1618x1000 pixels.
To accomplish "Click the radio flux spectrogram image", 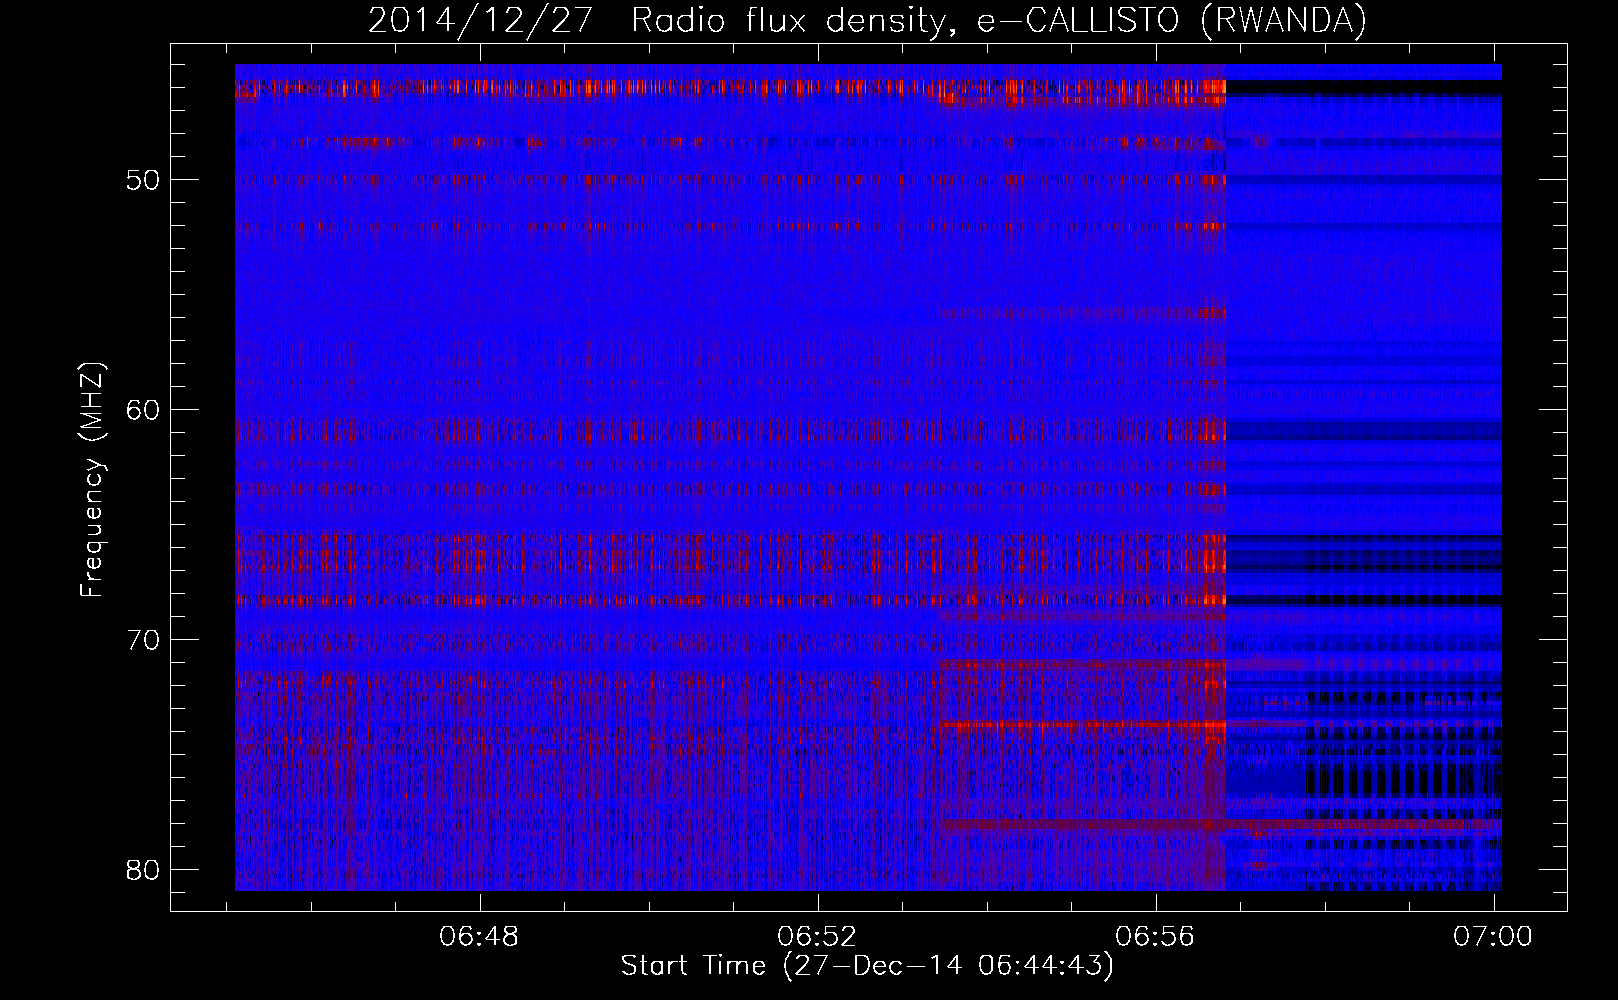I will [868, 478].
